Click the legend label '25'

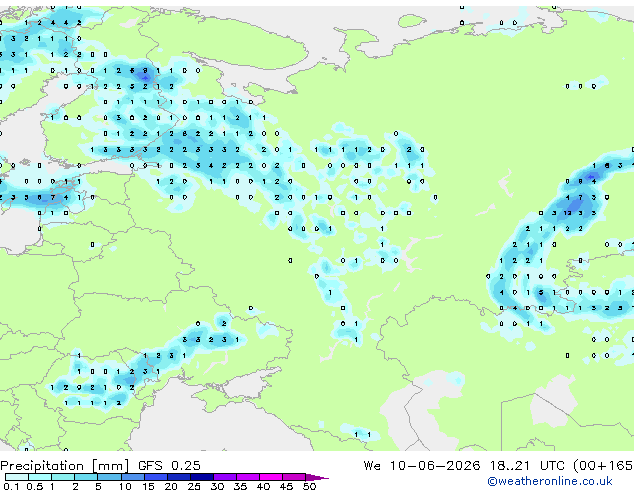[194, 486]
